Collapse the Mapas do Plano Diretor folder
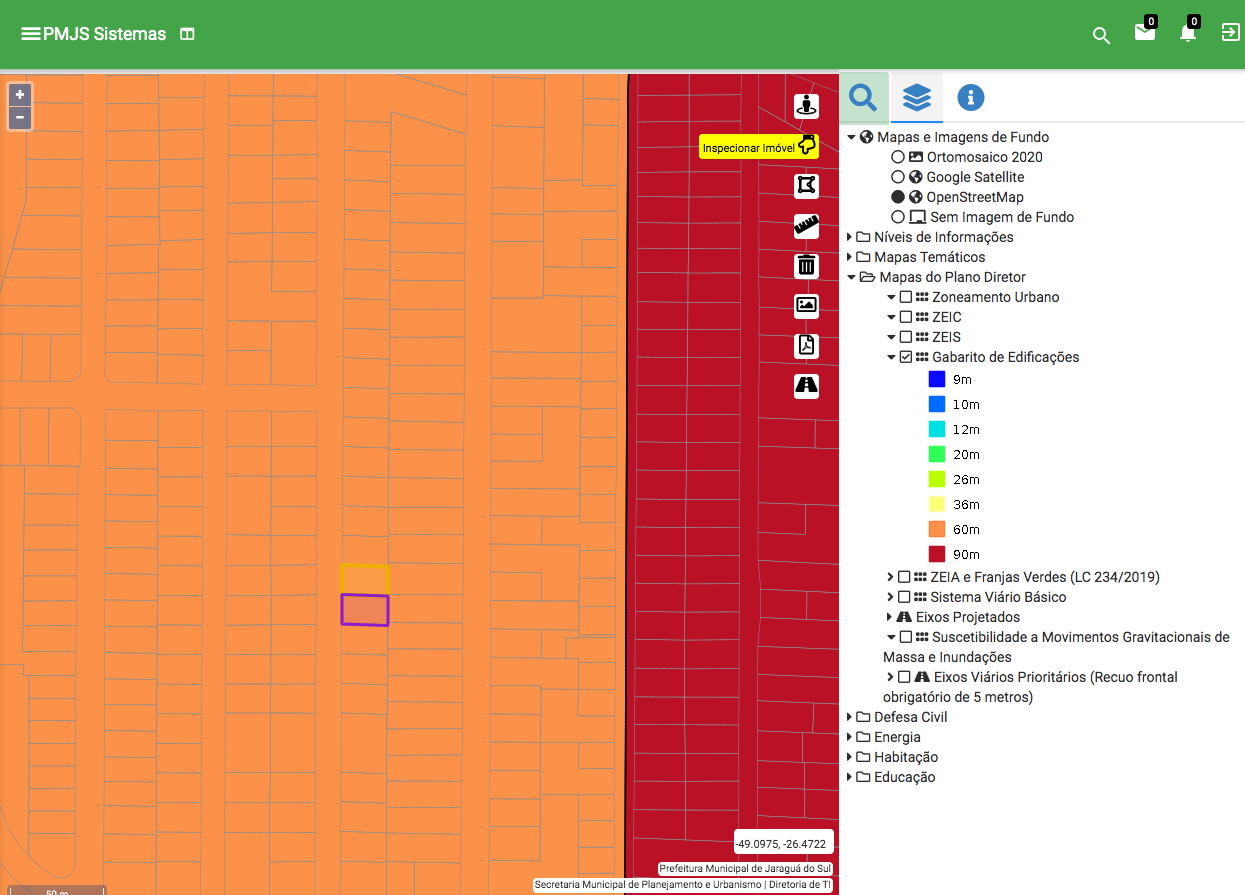This screenshot has height=895, width=1245. [851, 277]
